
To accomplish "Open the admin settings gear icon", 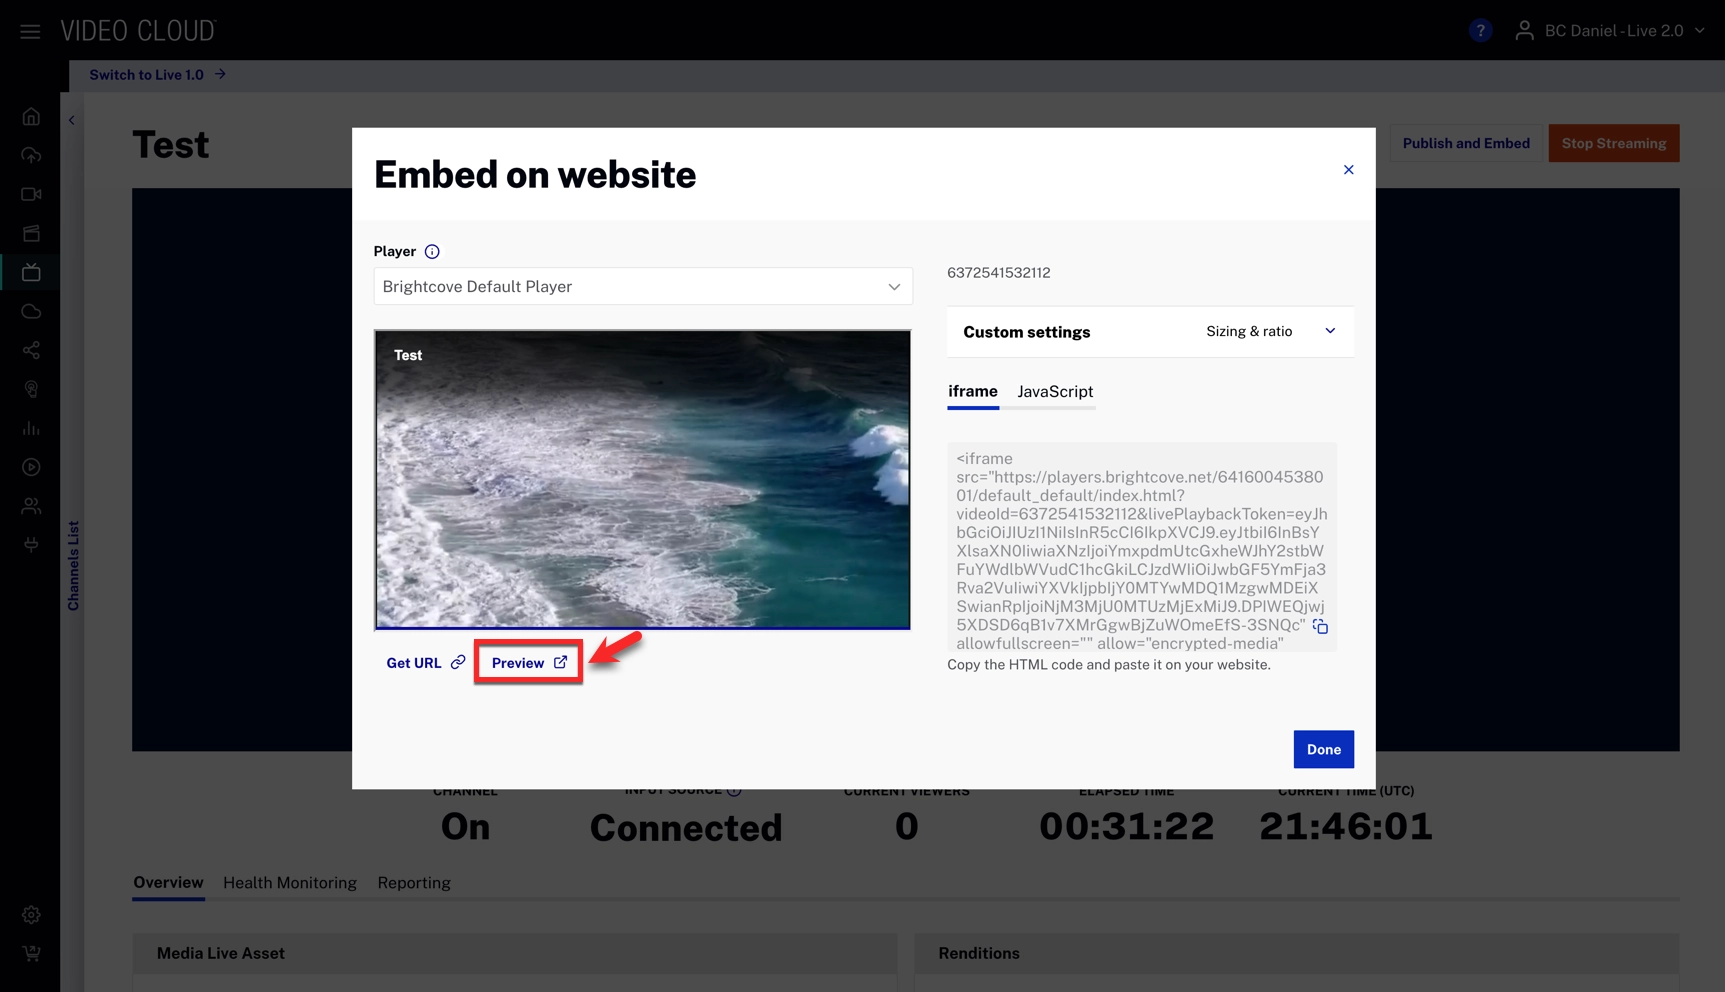I will pos(31,915).
